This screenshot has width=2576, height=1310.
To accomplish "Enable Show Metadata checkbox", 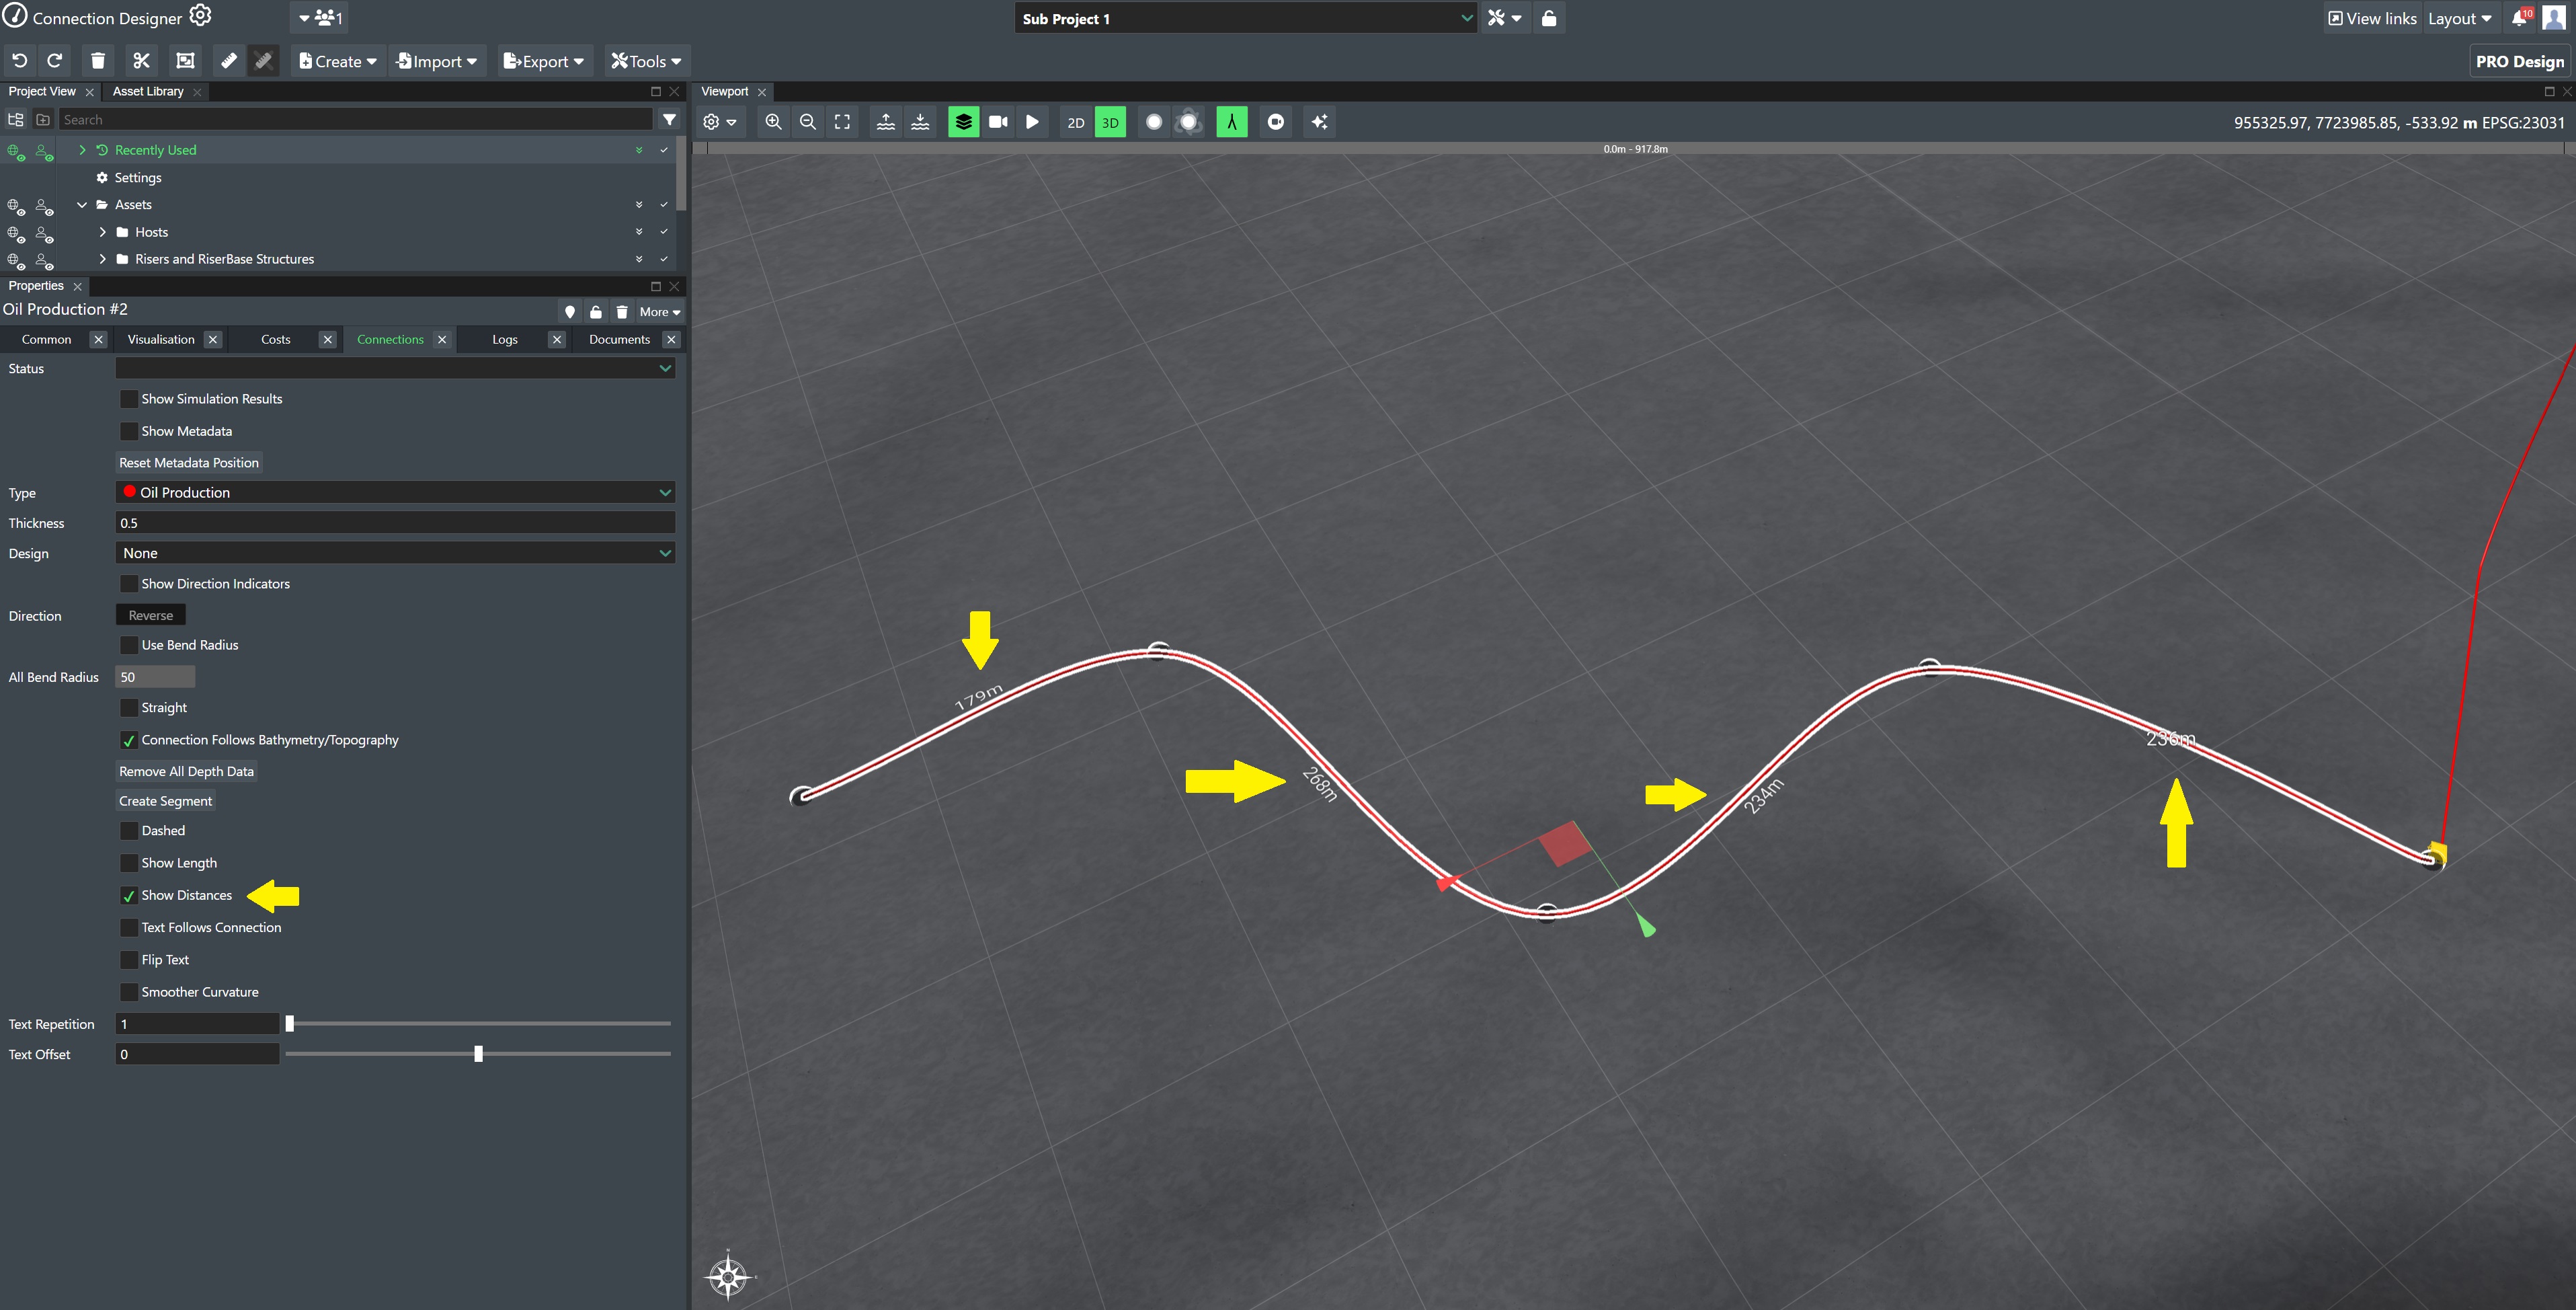I will pos(129,431).
